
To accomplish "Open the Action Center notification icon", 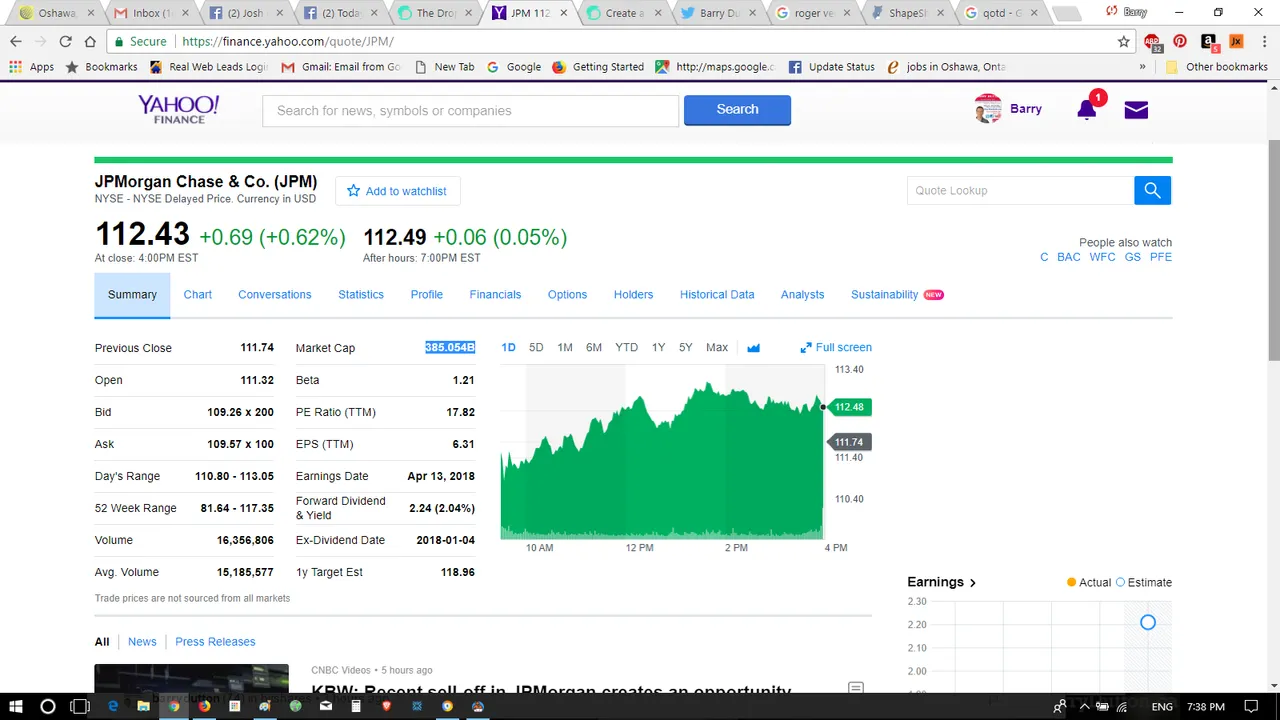I will point(1251,706).
